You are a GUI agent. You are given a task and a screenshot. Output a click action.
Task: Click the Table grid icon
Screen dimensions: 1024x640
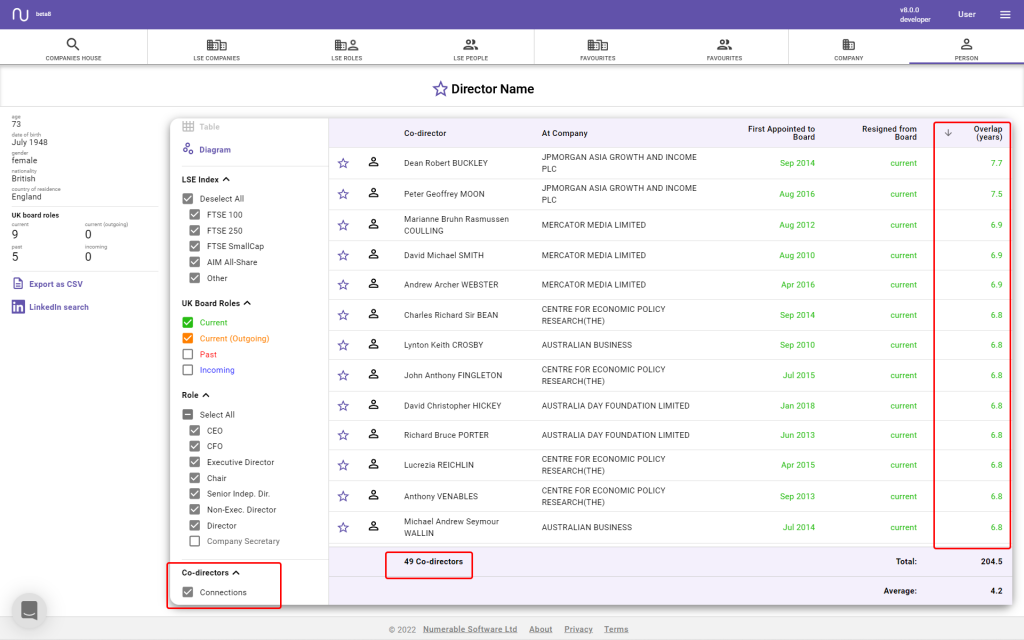point(188,126)
